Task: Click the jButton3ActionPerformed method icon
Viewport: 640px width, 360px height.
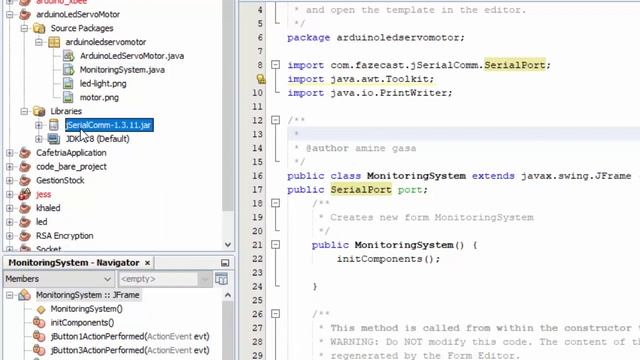Action: tap(39, 350)
